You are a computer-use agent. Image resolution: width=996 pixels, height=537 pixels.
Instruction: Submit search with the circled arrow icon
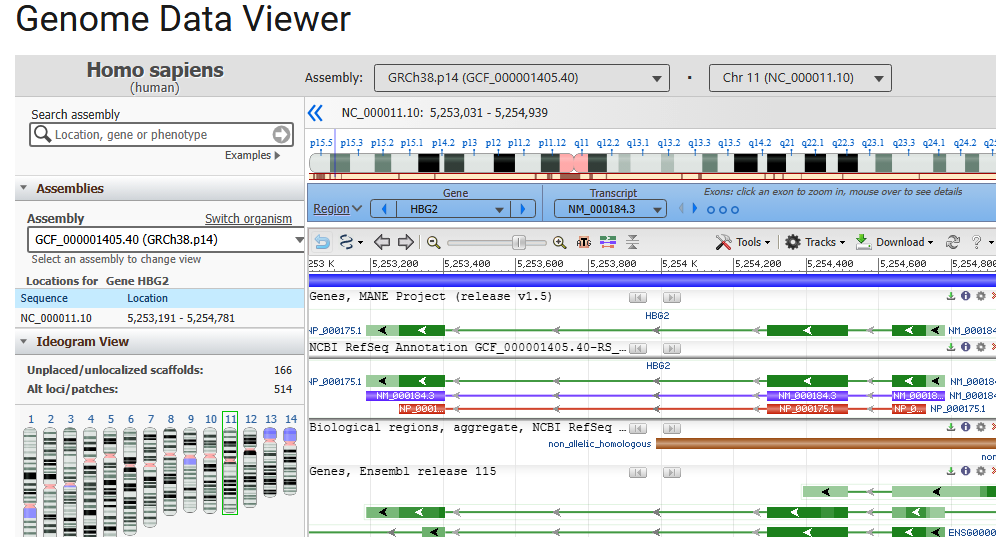(x=281, y=134)
